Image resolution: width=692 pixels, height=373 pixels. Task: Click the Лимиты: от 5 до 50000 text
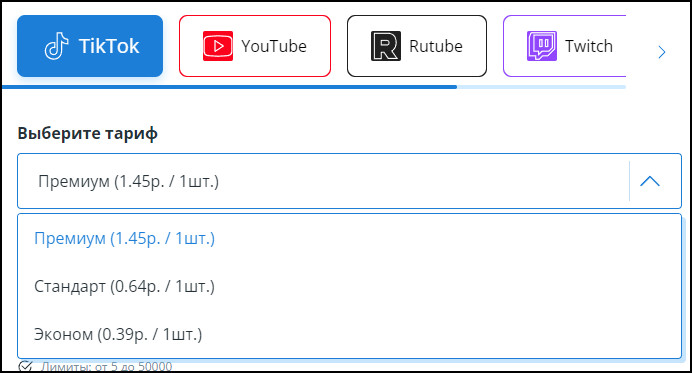pyautogui.click(x=106, y=366)
